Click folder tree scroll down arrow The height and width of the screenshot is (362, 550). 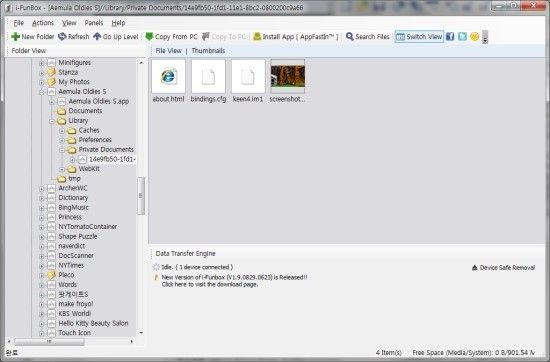(141, 333)
